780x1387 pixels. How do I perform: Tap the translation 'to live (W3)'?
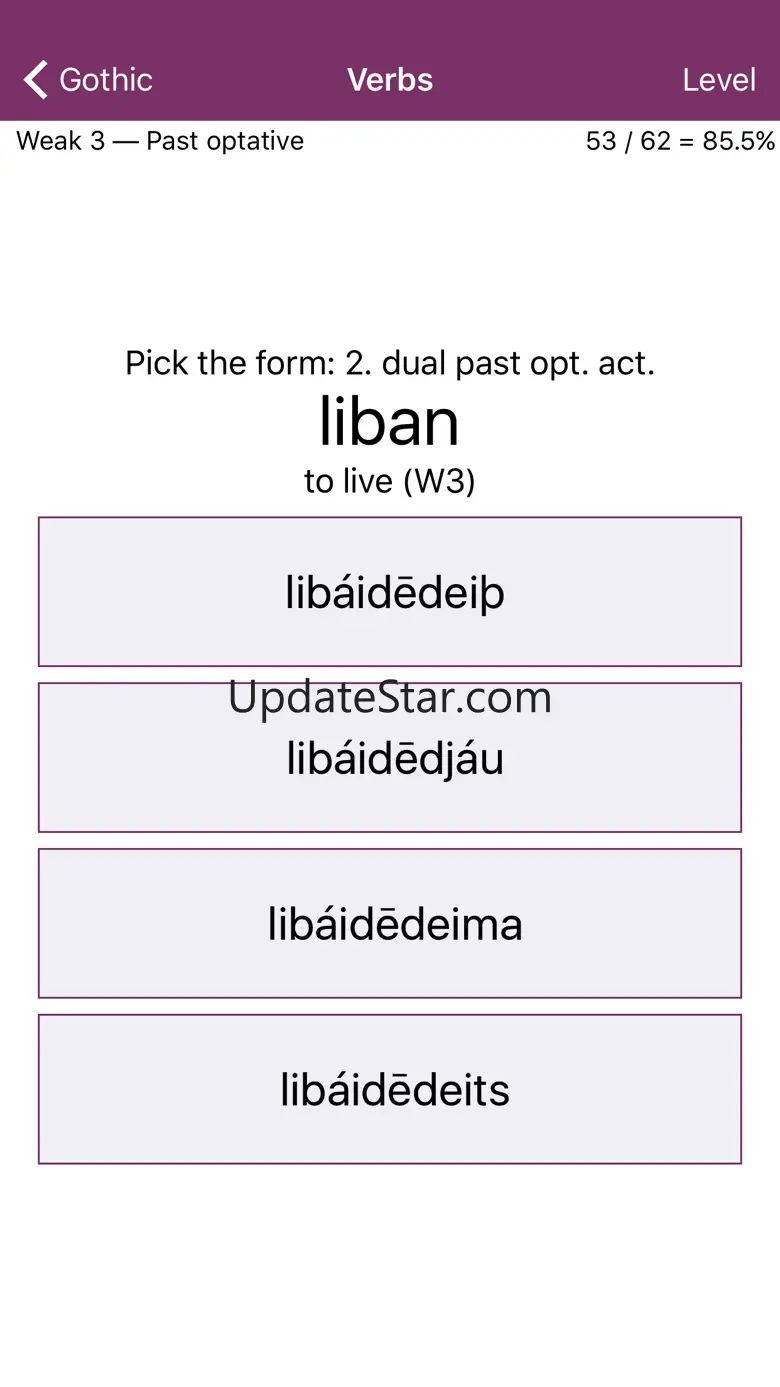(390, 481)
